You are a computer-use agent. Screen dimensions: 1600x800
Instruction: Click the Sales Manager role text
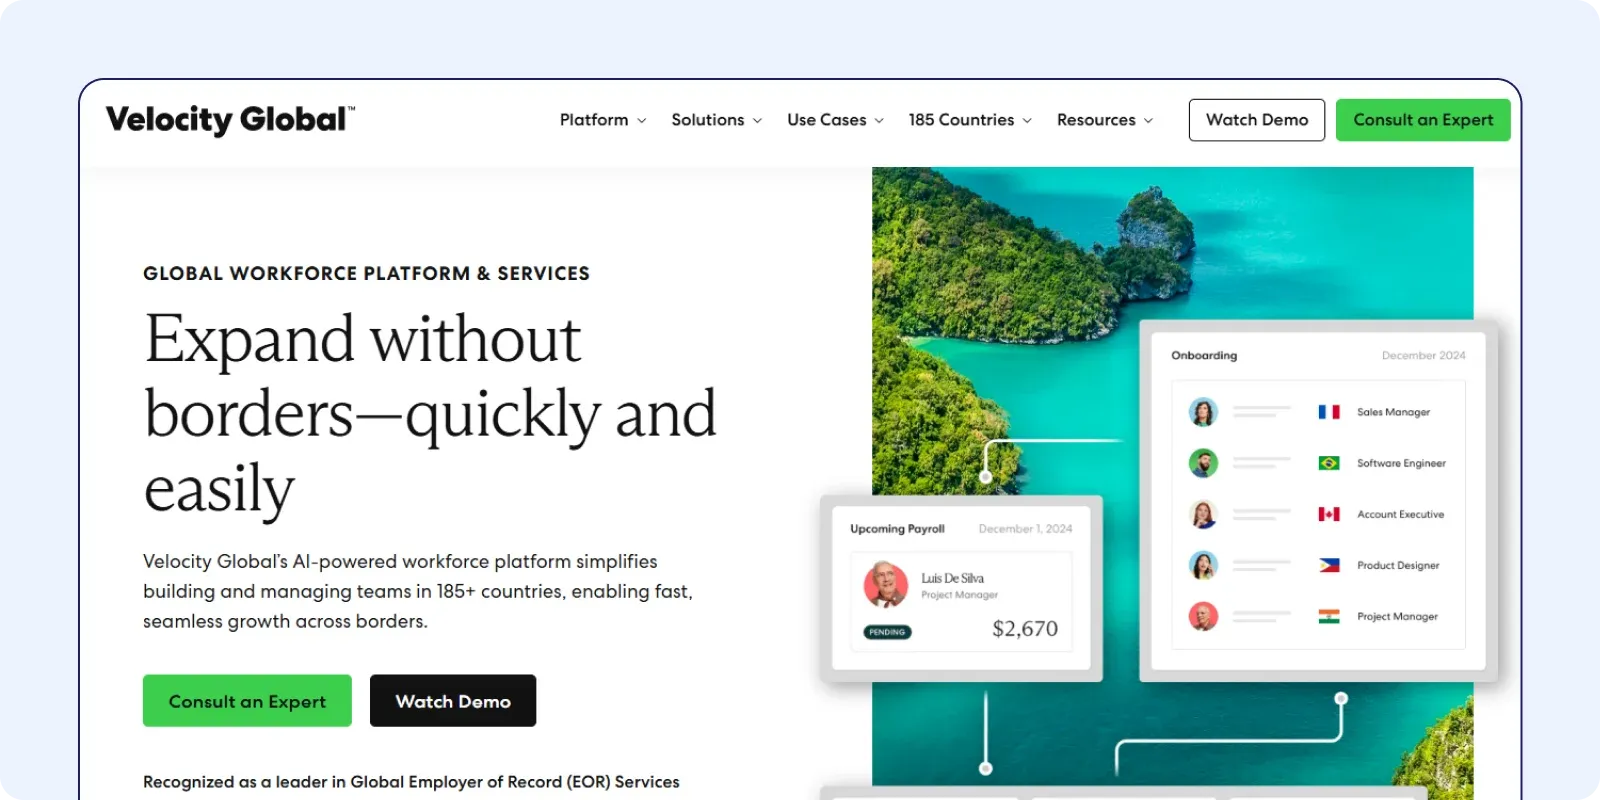pyautogui.click(x=1393, y=412)
